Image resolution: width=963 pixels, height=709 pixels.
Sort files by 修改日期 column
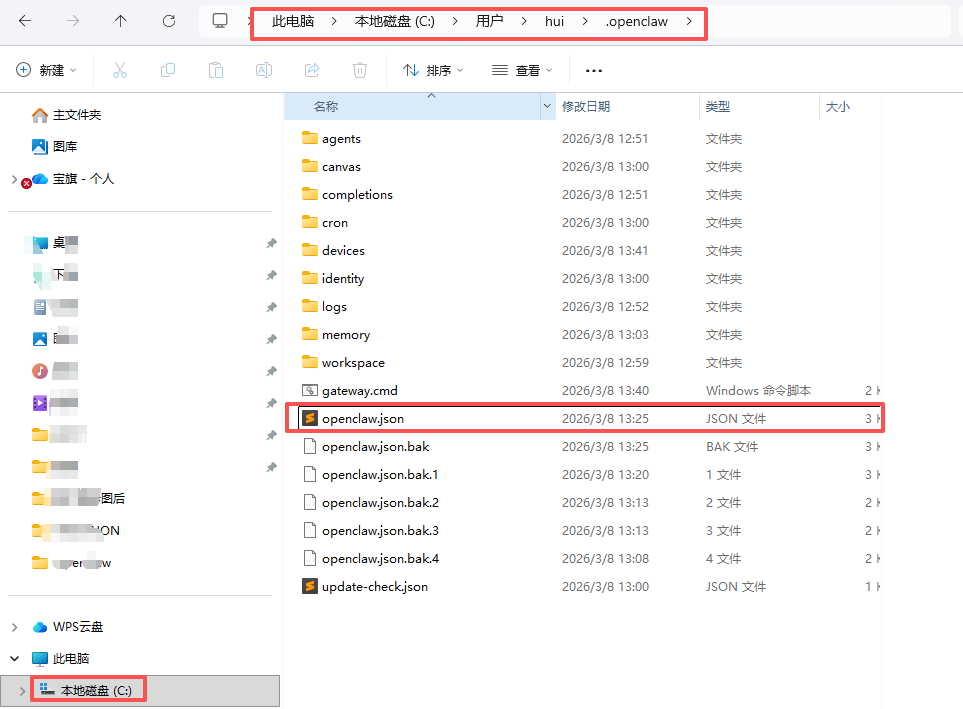click(586, 106)
